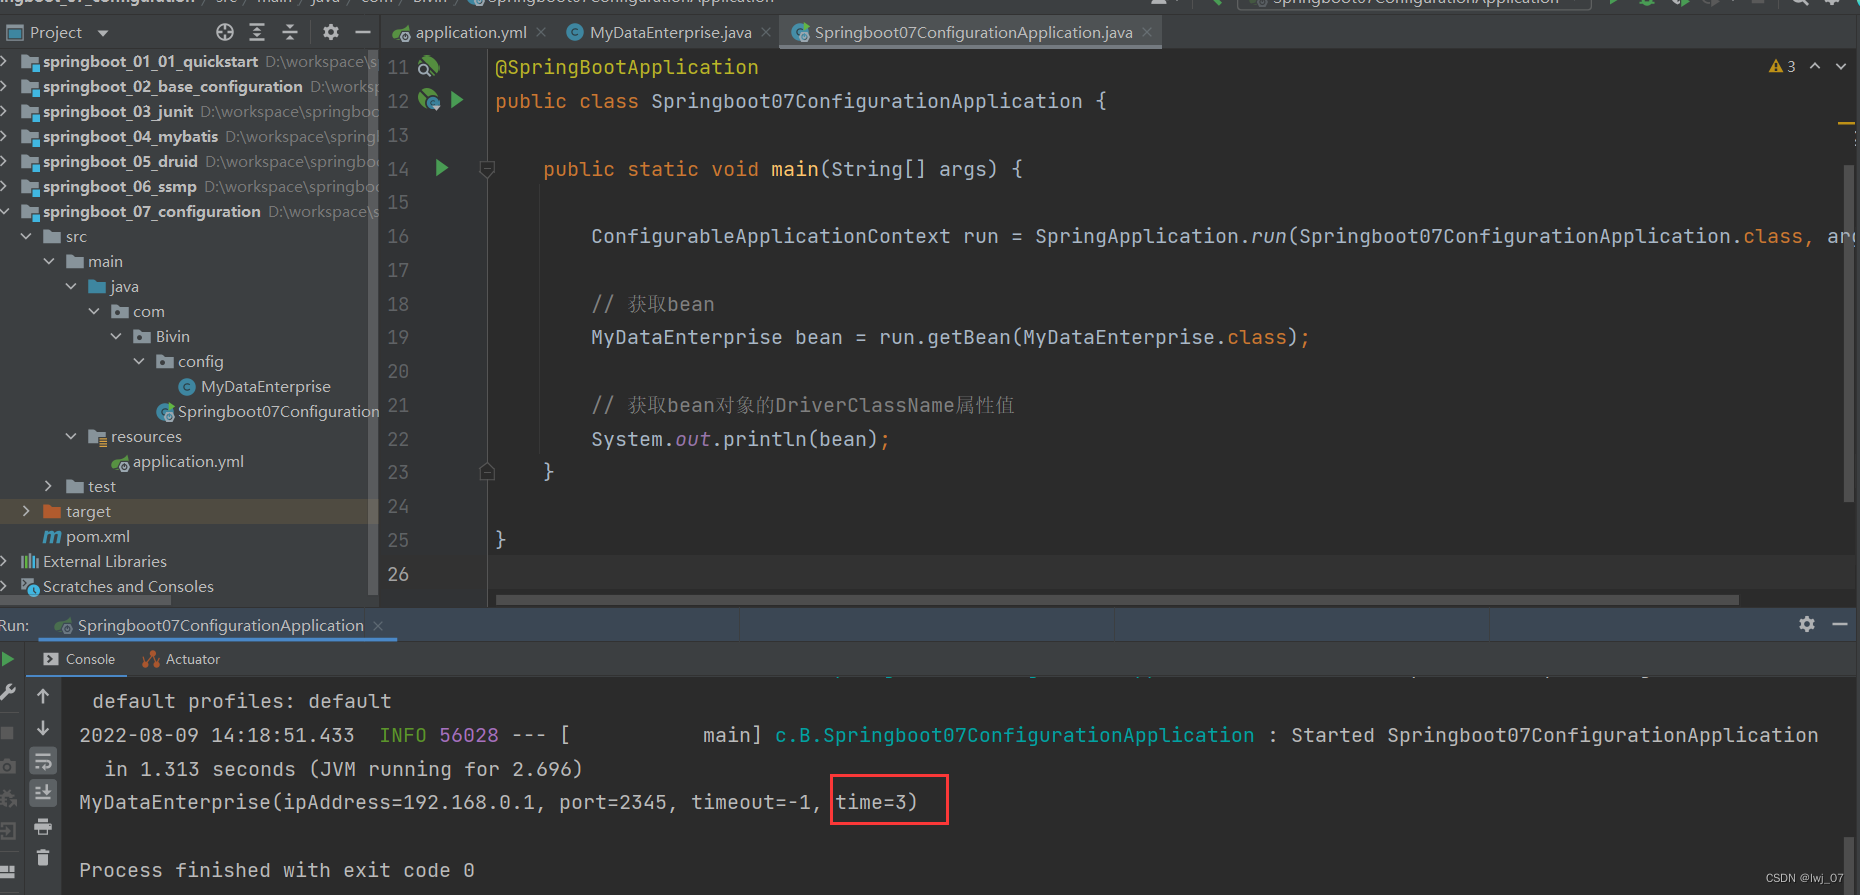The height and width of the screenshot is (895, 1860).
Task: Click Select Opened File crosshair icon
Action: (x=225, y=33)
